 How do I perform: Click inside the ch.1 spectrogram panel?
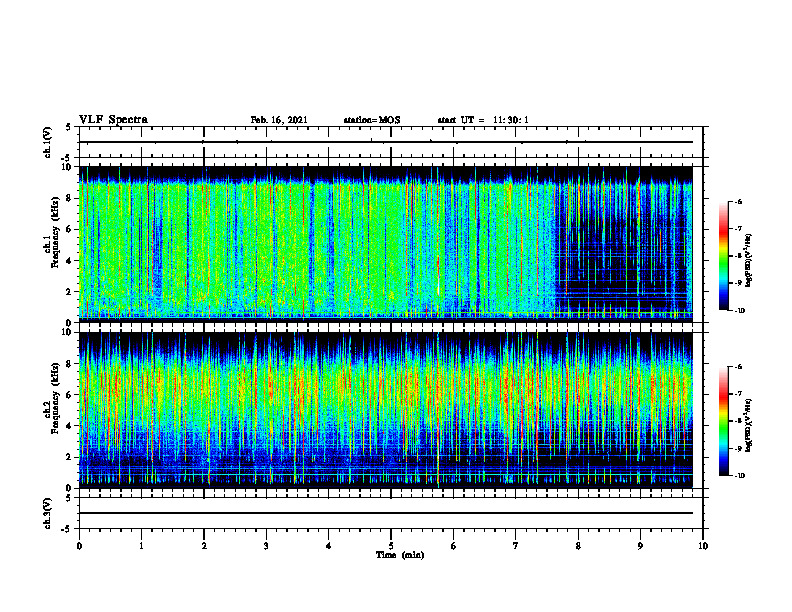coord(385,244)
